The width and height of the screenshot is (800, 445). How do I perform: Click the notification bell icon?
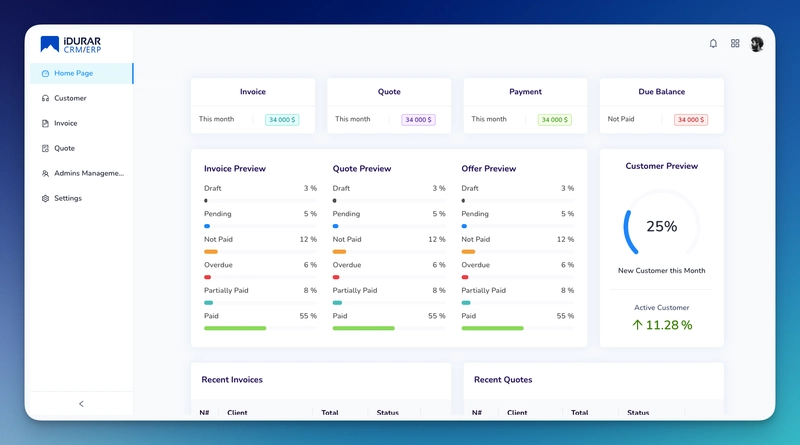(713, 44)
